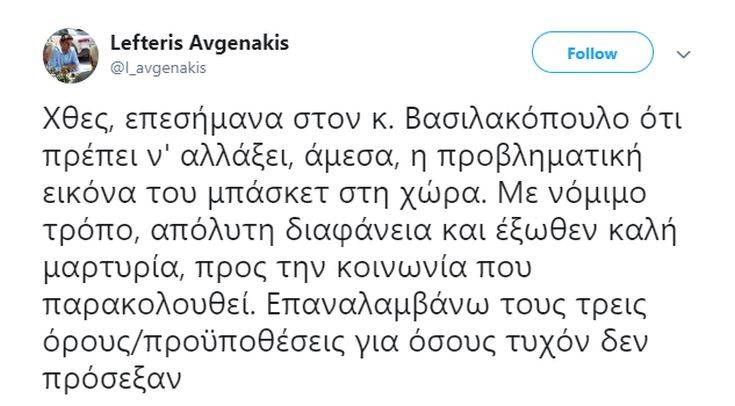Image resolution: width=735 pixels, height=406 pixels.
Task: Open the Lefteris Avgenakis display name link
Action: coord(188,45)
